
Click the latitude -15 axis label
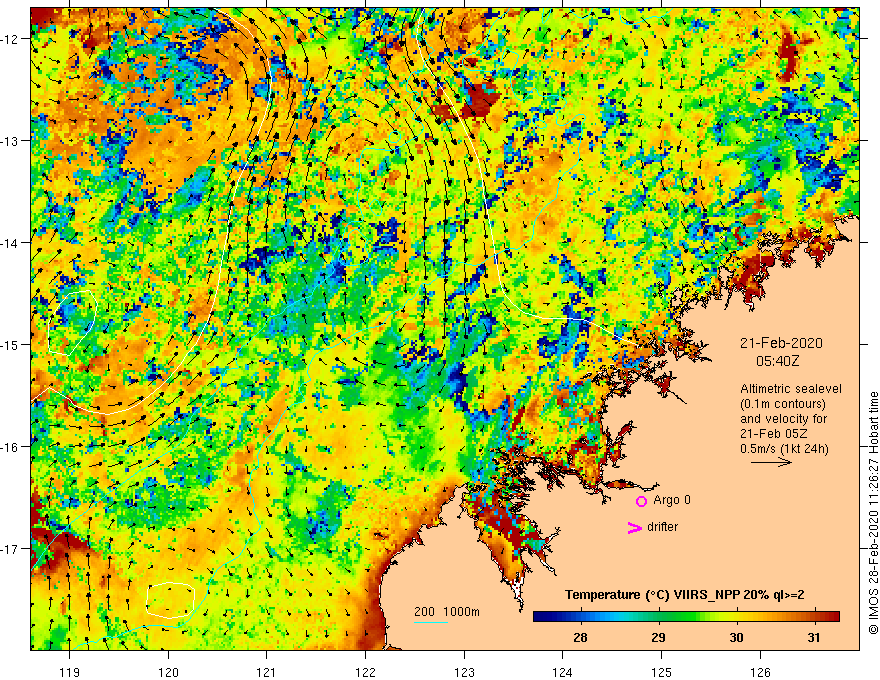click(x=11, y=344)
